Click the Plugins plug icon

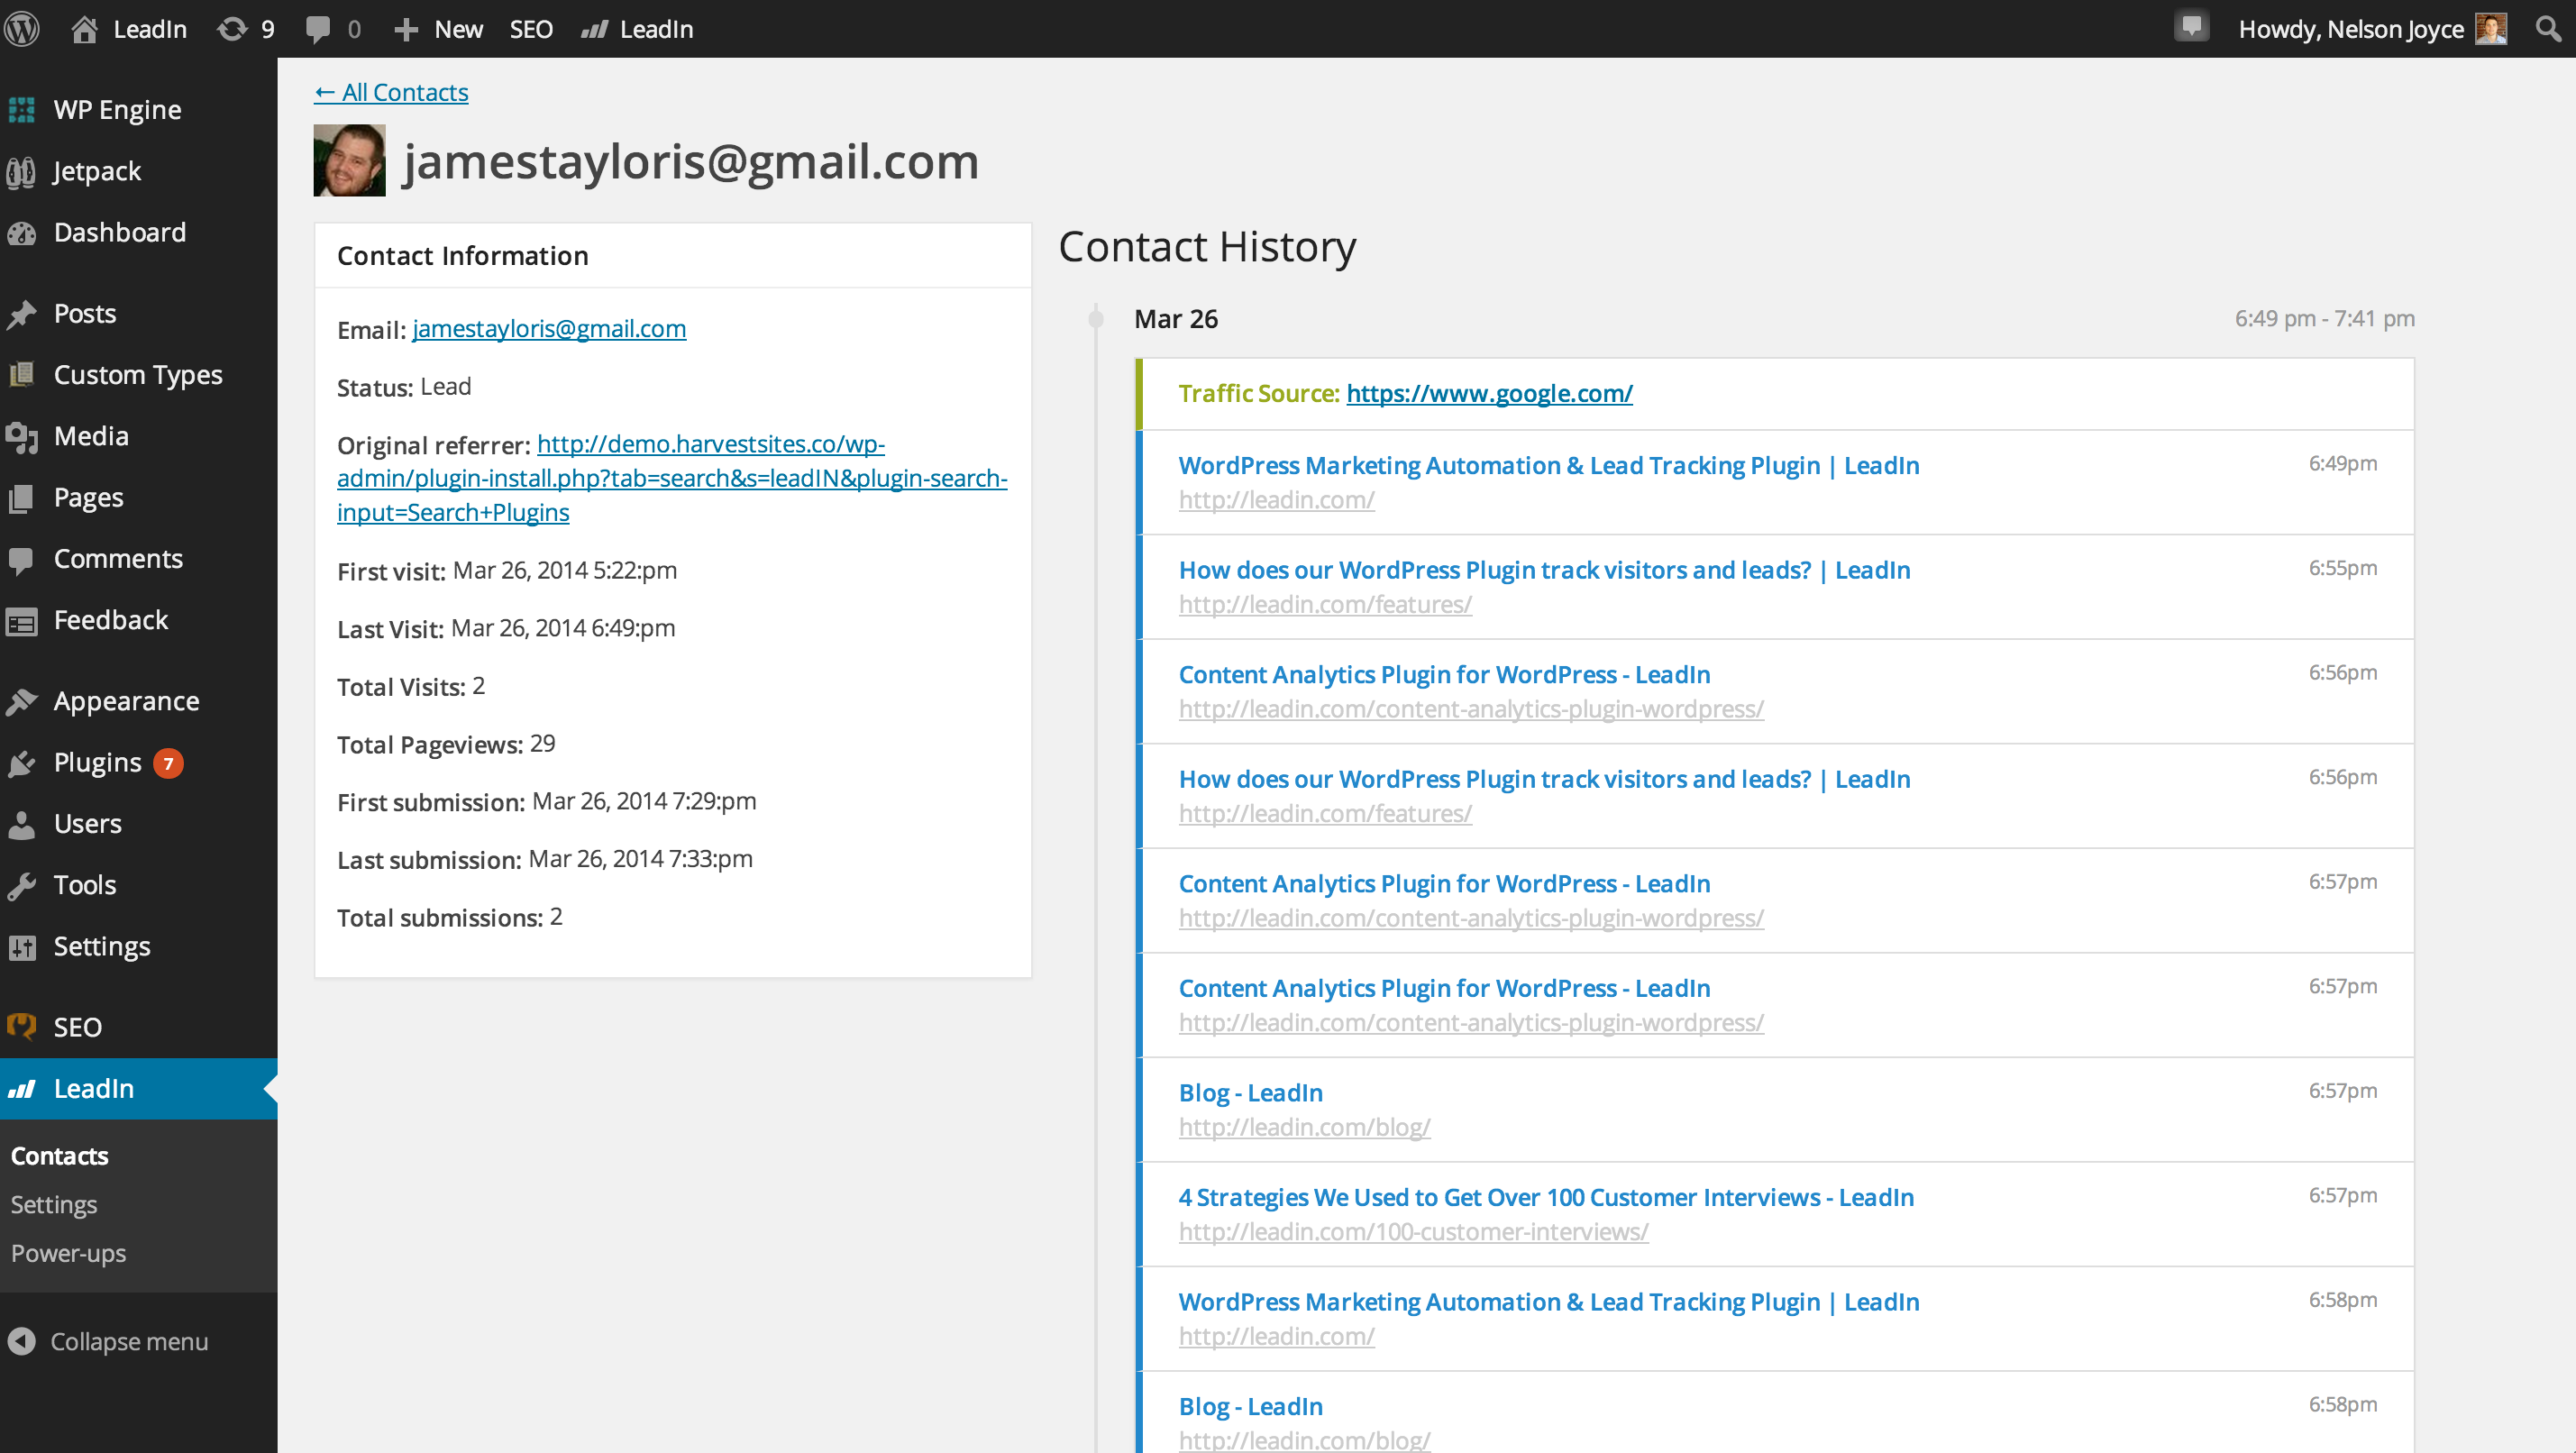coord(22,763)
